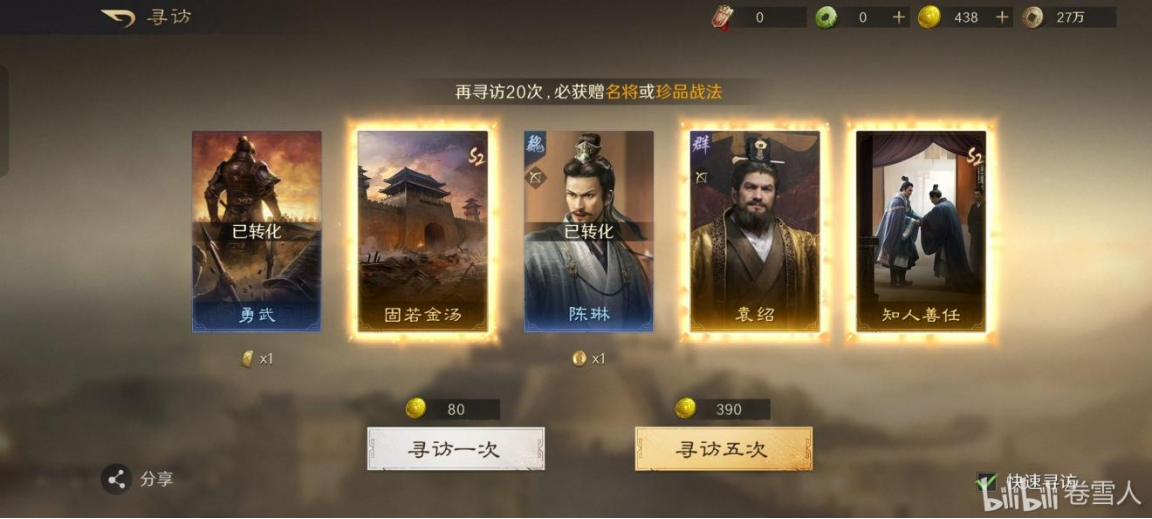This screenshot has height=519, width=1152.
Task: Tap the copper coin icon beside 27万
Action: 1032,17
